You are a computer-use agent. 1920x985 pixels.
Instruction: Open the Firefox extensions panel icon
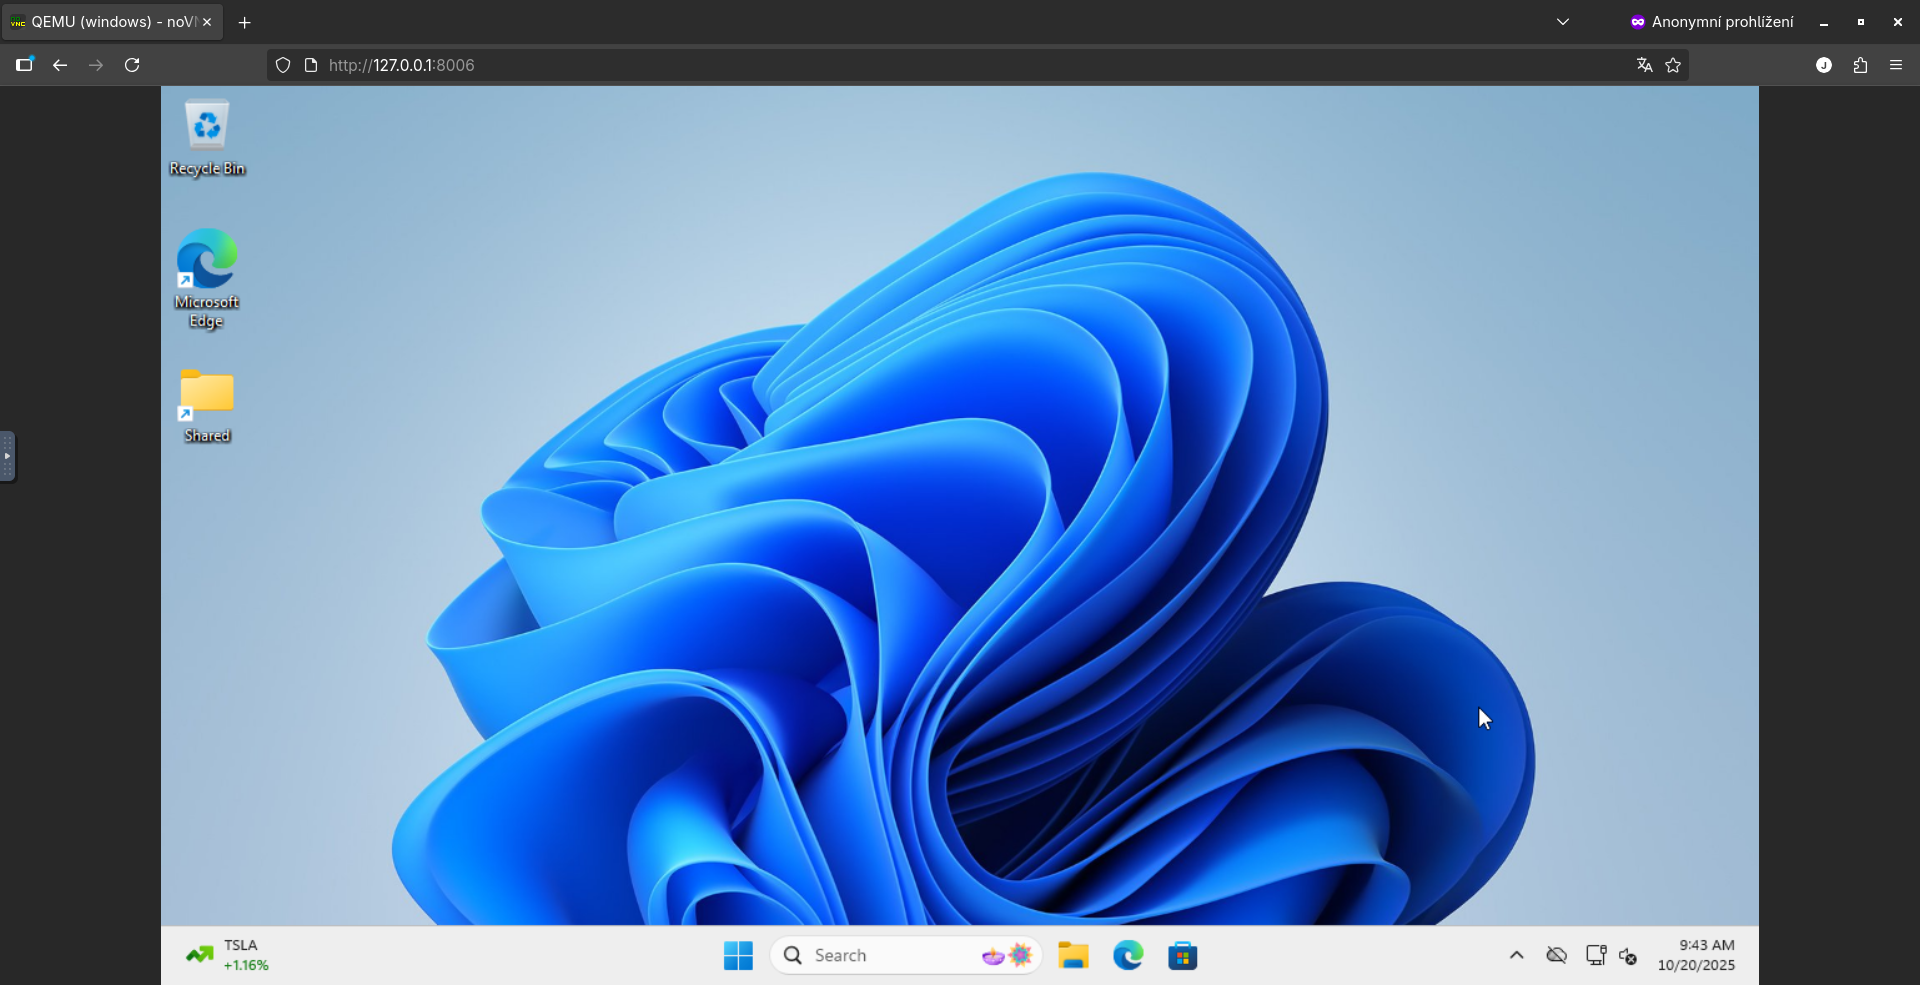coord(1860,65)
